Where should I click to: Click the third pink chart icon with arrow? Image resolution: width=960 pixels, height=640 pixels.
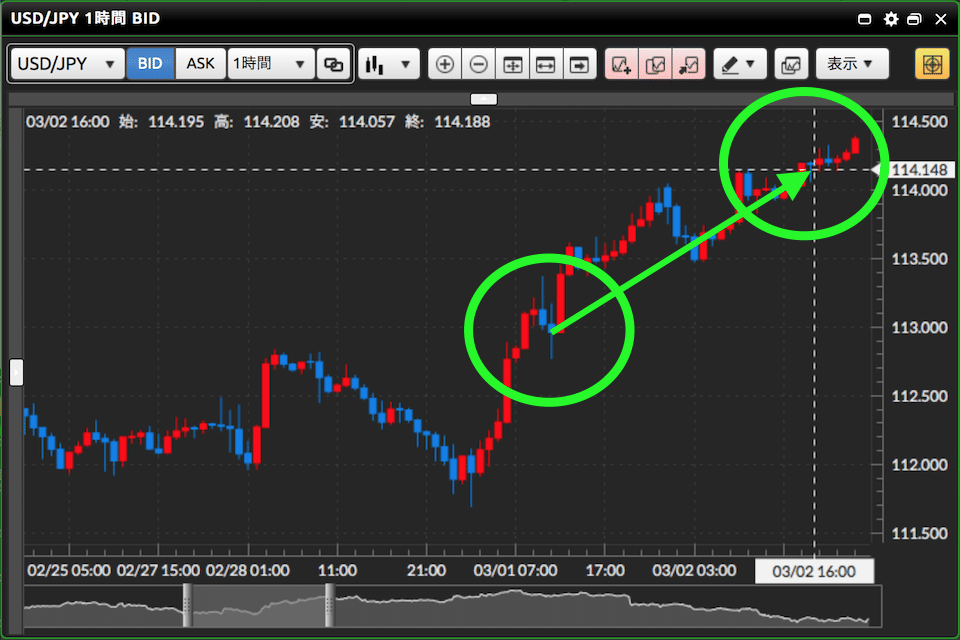coord(689,64)
